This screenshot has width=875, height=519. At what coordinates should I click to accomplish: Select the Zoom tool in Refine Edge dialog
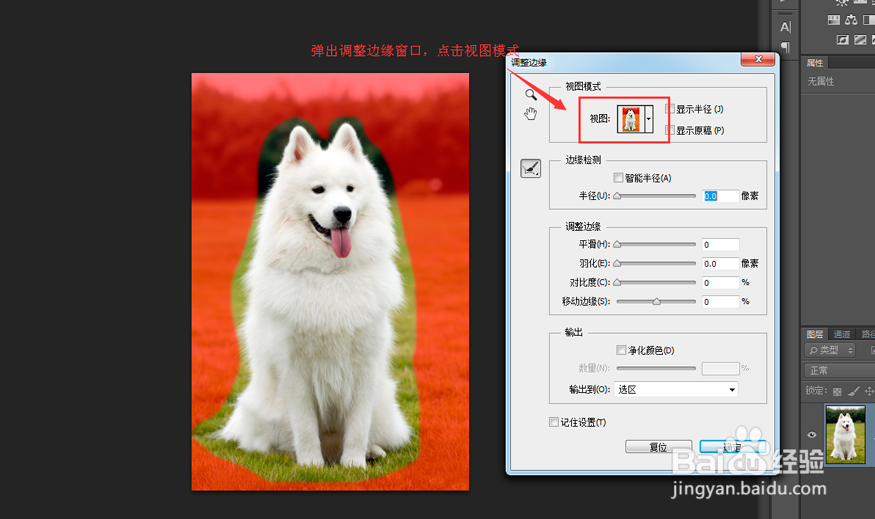531,94
